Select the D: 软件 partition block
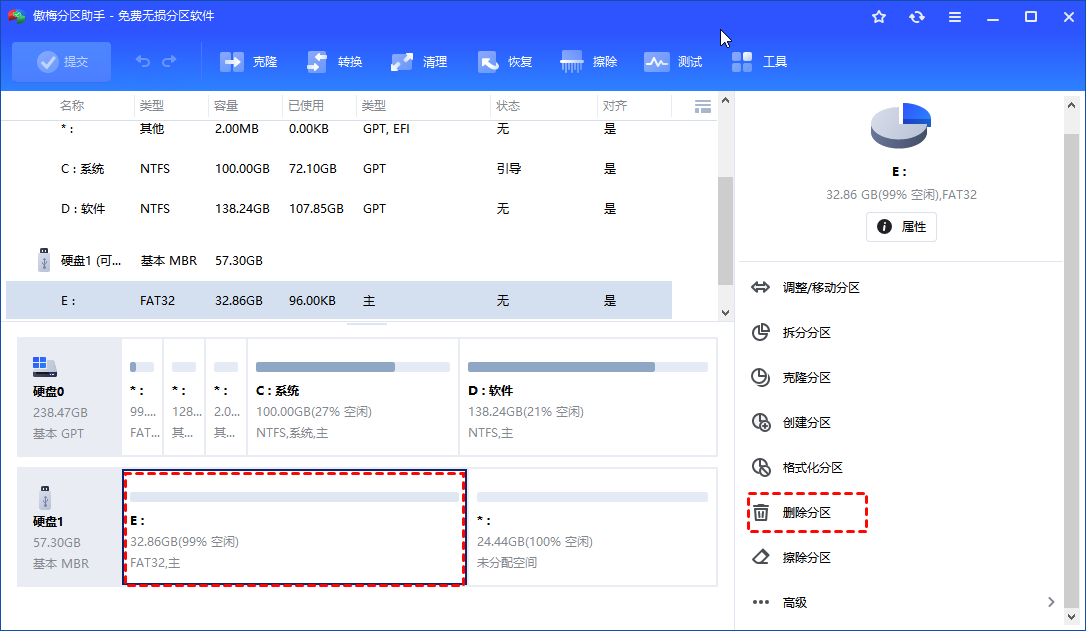The width and height of the screenshot is (1086, 631). (588, 398)
